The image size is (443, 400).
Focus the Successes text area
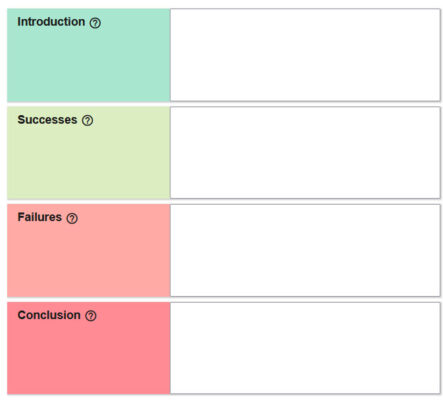(x=305, y=153)
